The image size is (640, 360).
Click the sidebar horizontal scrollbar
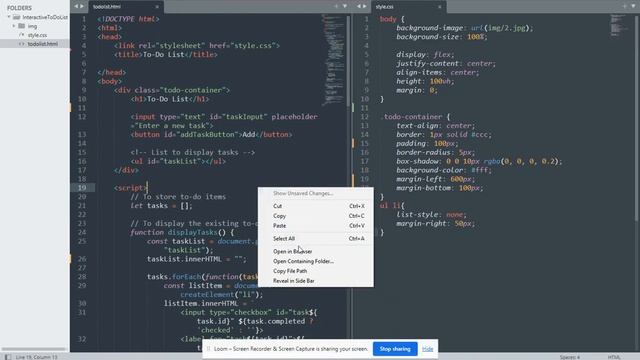tap(33, 349)
